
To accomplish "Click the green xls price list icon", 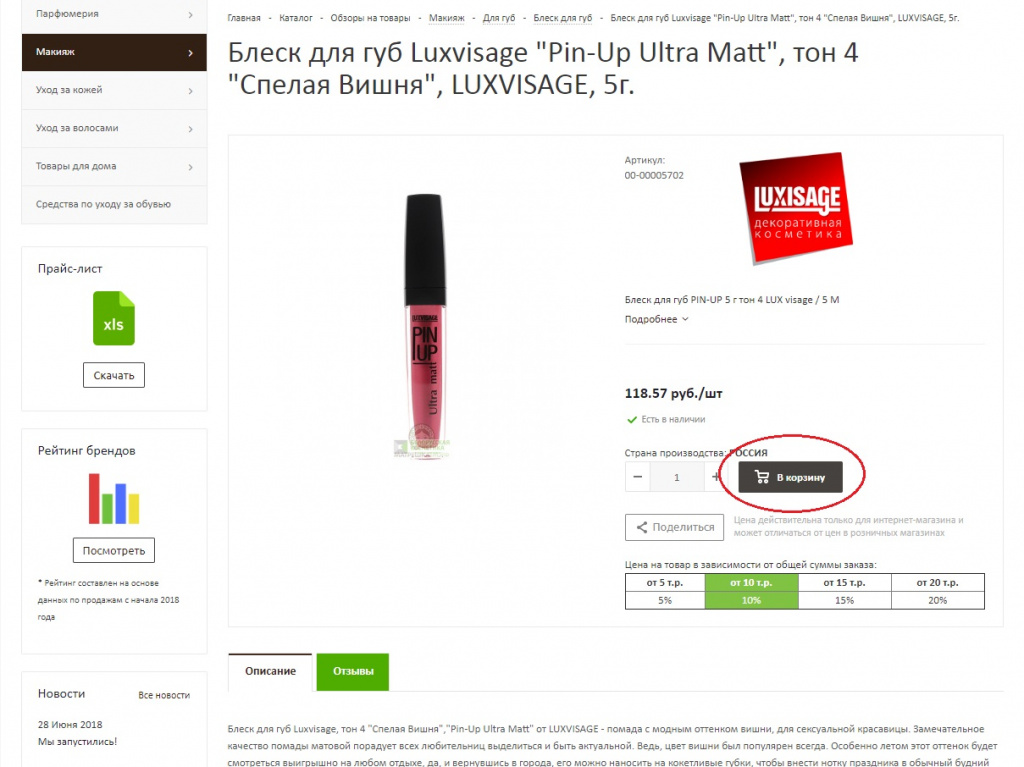I will click(x=114, y=318).
